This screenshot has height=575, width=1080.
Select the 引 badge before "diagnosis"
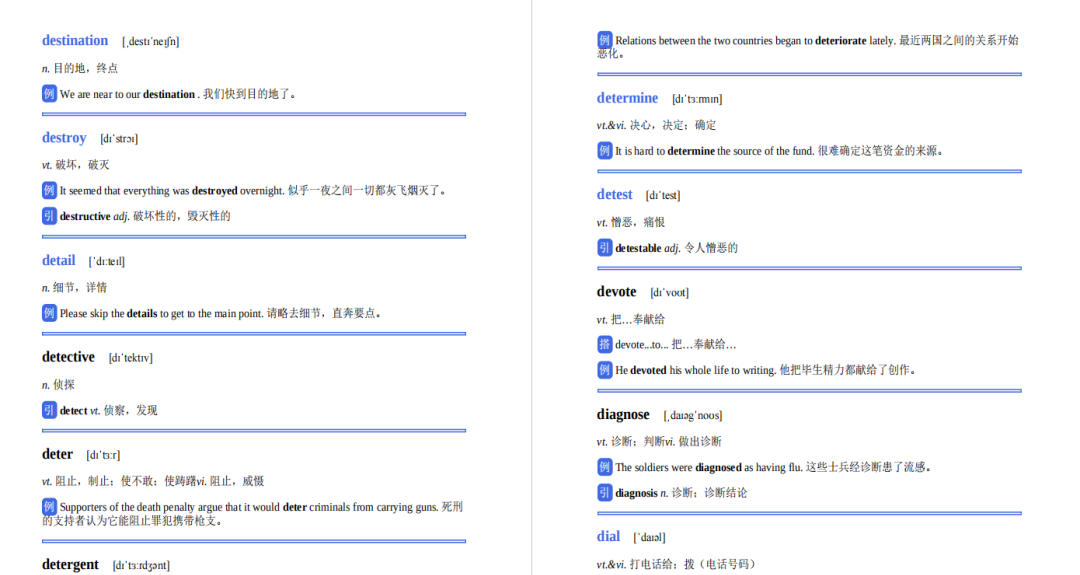pyautogui.click(x=604, y=492)
